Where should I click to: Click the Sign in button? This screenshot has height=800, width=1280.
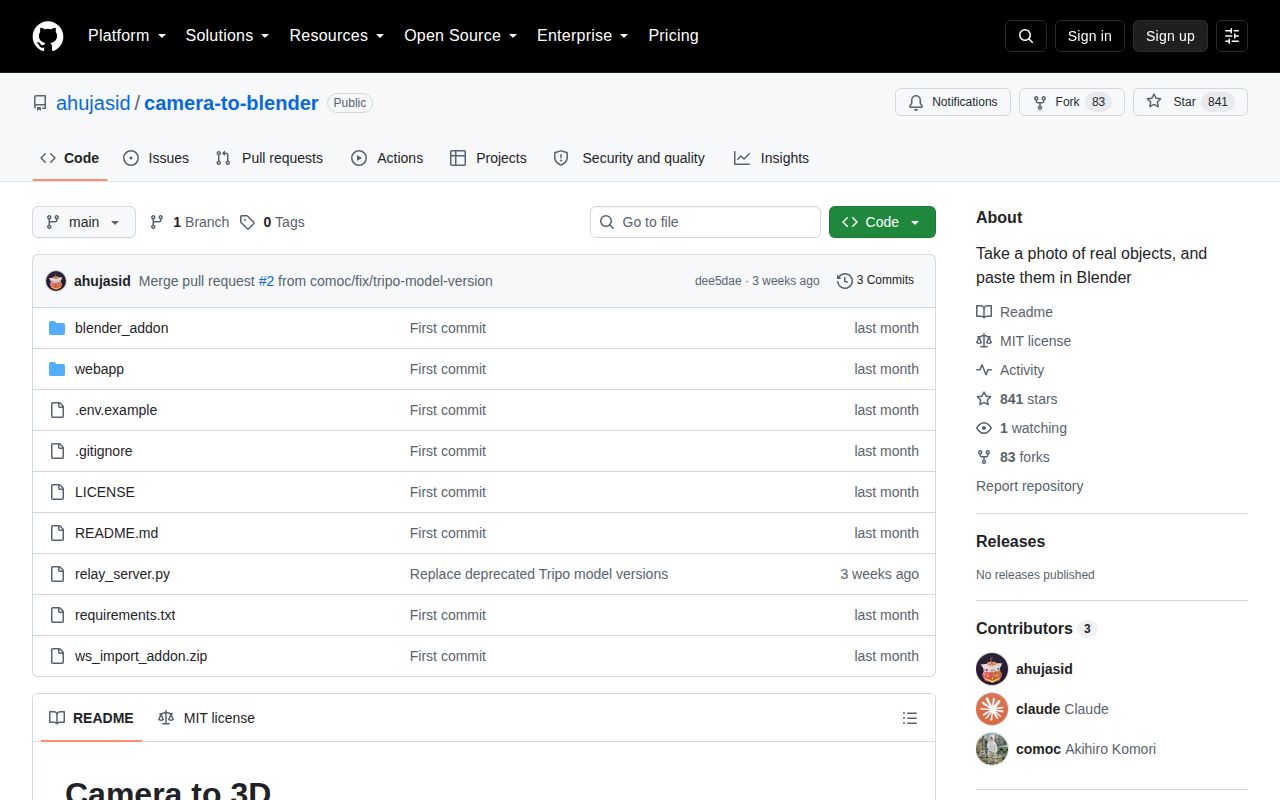(1089, 36)
